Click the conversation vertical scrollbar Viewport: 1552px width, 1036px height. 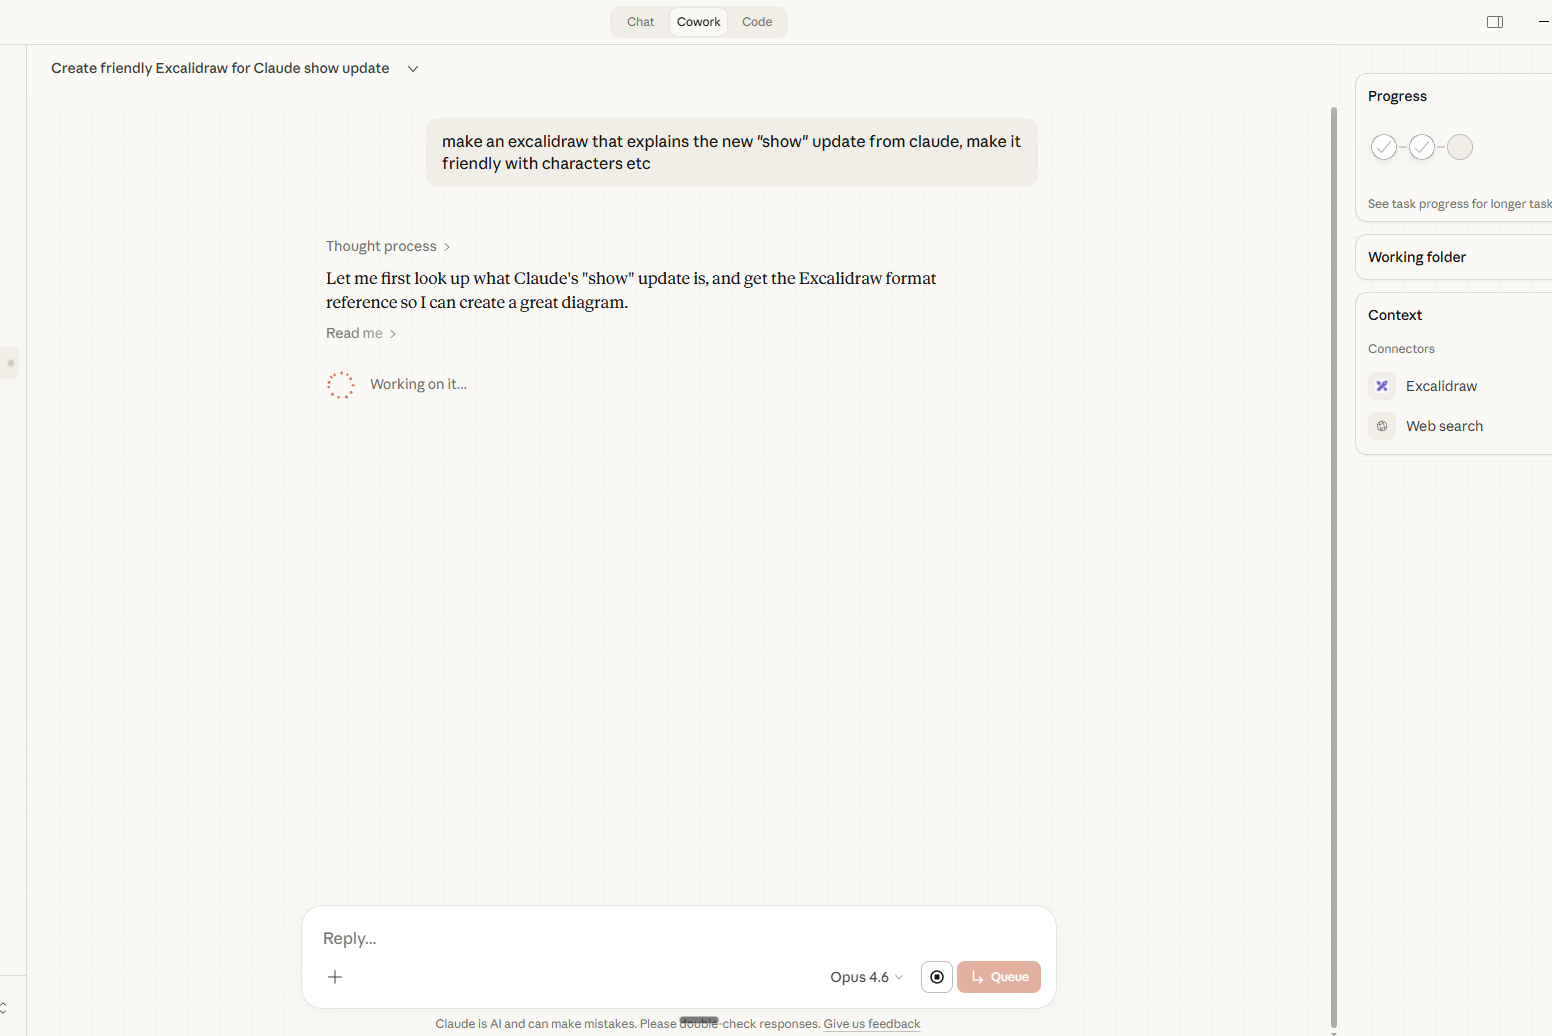(x=1334, y=567)
